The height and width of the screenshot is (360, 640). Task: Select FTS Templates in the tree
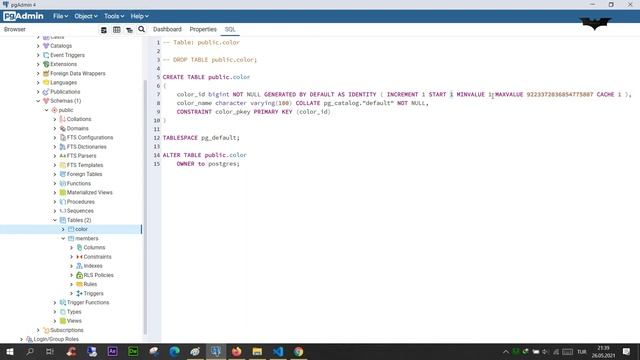(85, 165)
